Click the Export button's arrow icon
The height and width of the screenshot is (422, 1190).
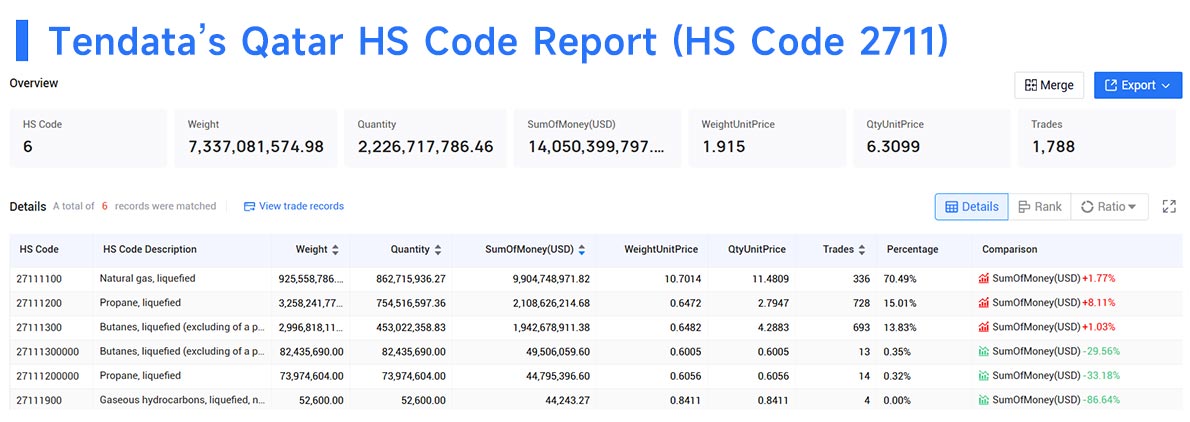(1166, 86)
